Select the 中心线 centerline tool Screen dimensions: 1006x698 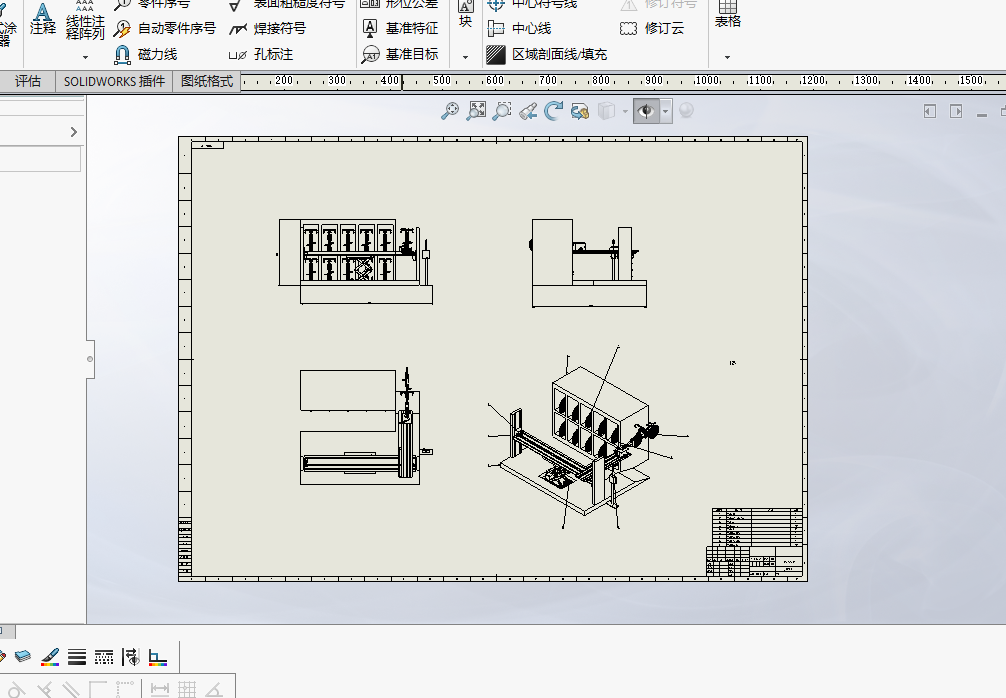click(519, 28)
